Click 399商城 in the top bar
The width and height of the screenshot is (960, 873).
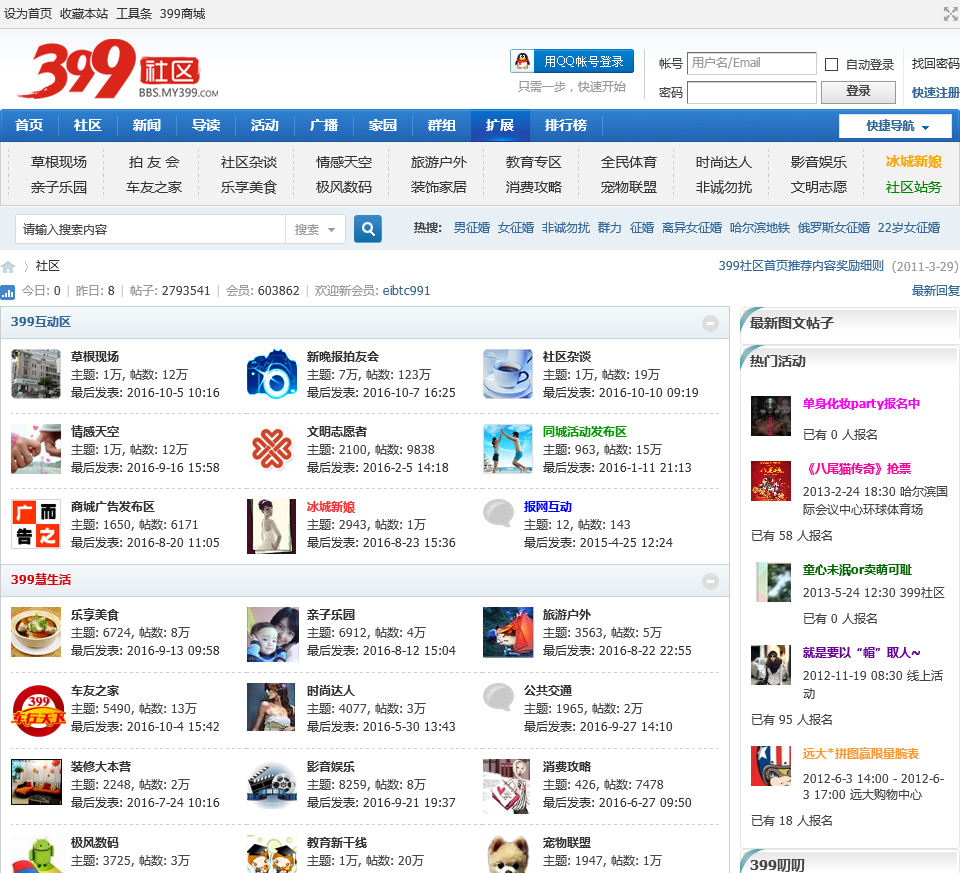pyautogui.click(x=182, y=13)
